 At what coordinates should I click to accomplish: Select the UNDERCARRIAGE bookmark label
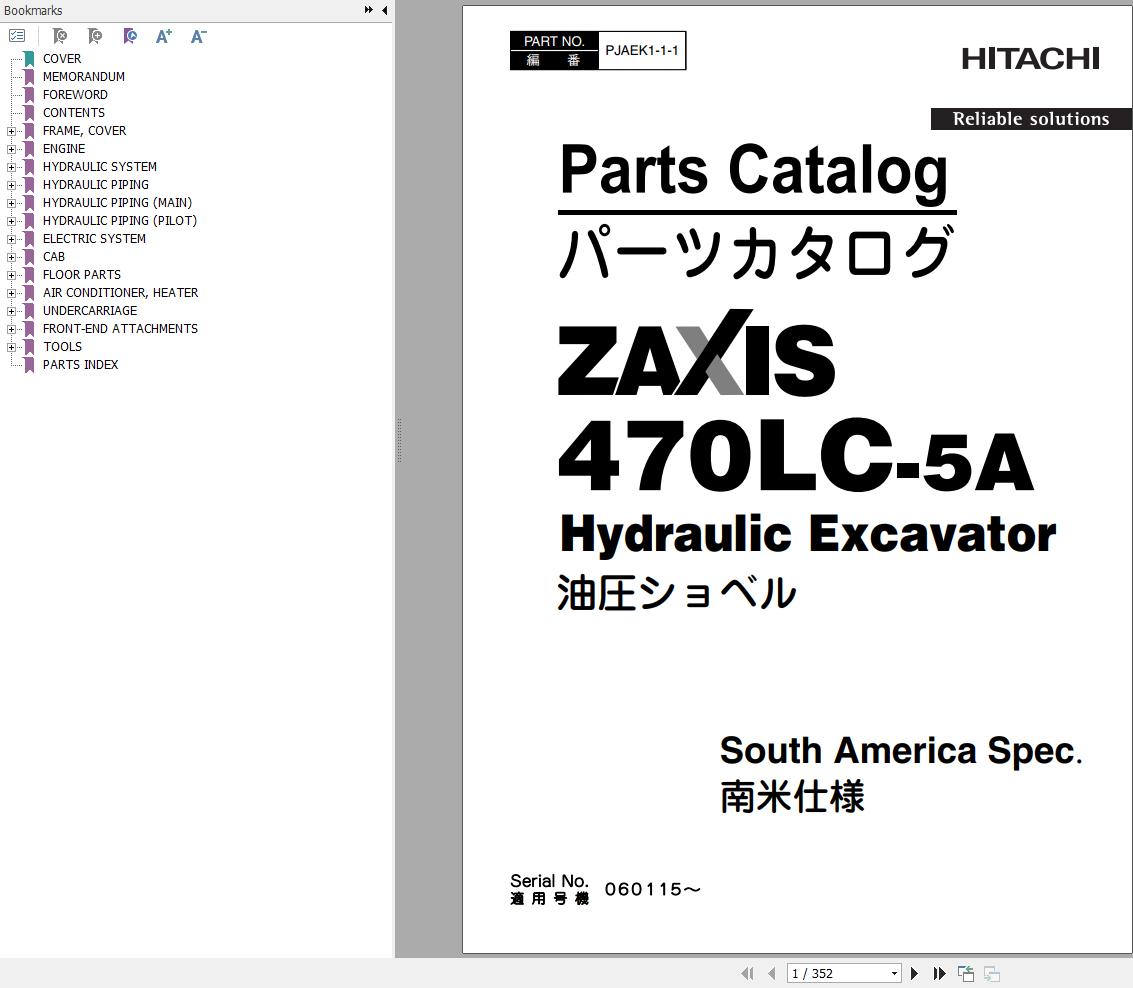click(x=90, y=312)
